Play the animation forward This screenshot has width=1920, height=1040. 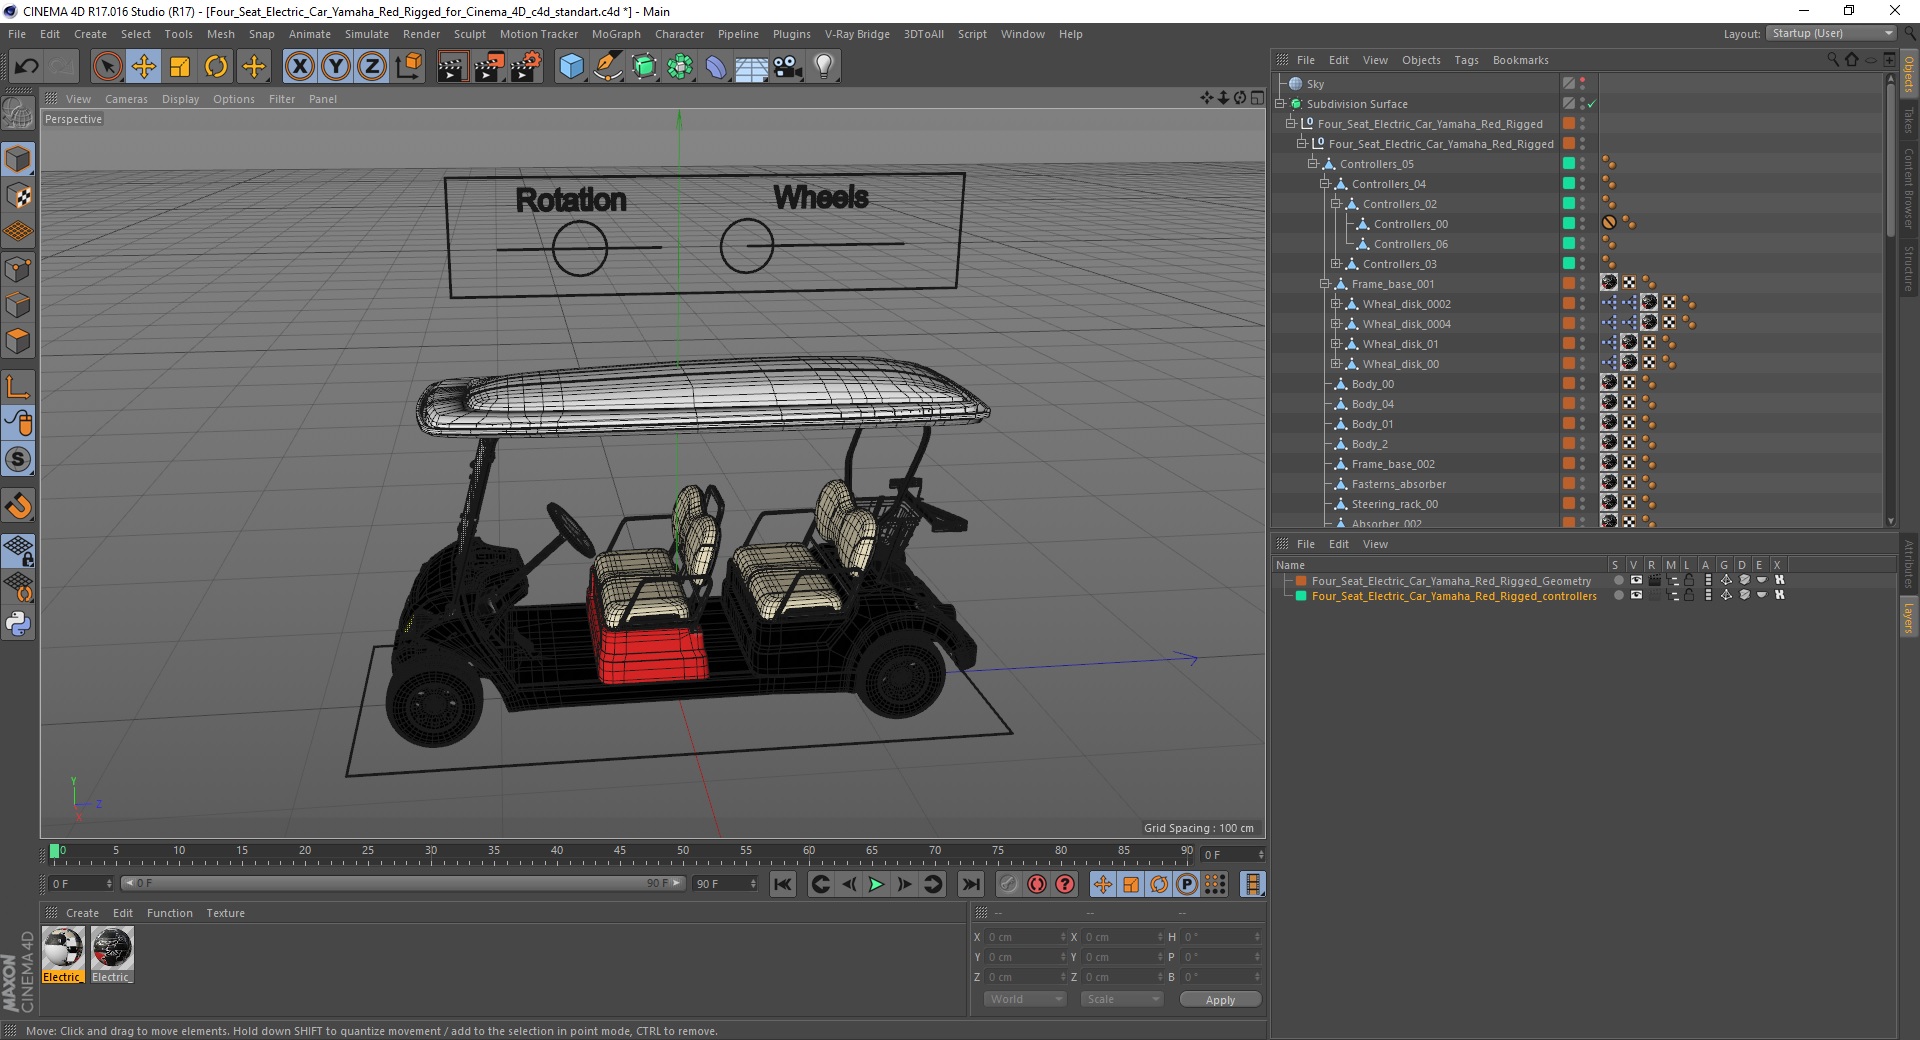pos(876,884)
